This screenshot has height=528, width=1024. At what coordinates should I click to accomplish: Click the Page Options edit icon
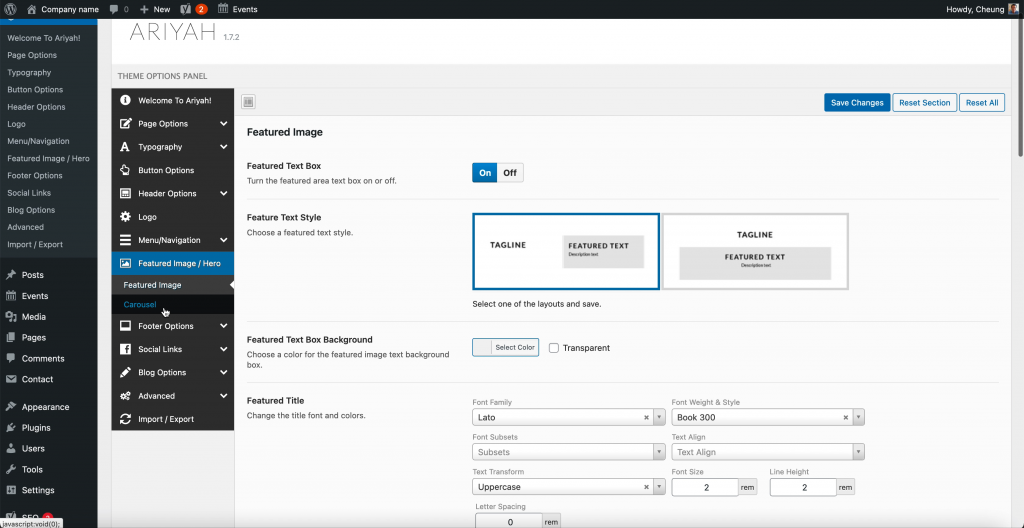pyautogui.click(x=125, y=124)
